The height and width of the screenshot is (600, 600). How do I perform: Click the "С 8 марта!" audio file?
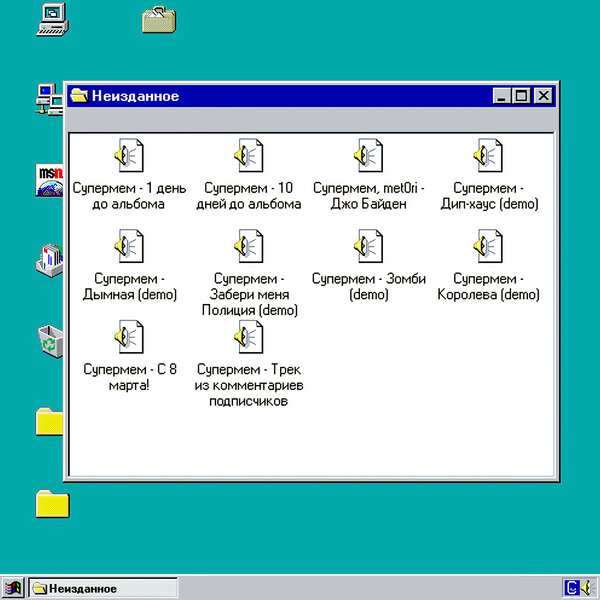pyautogui.click(x=130, y=337)
